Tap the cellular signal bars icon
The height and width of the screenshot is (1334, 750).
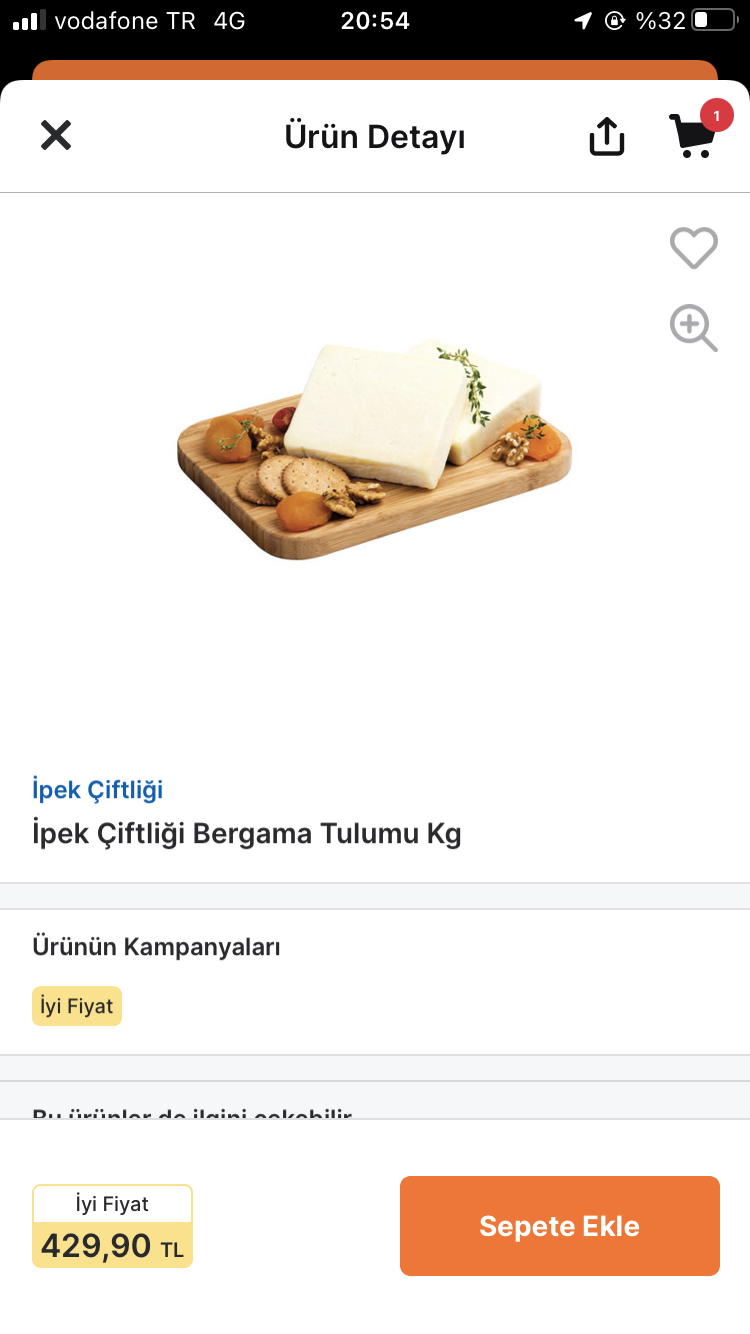30,21
